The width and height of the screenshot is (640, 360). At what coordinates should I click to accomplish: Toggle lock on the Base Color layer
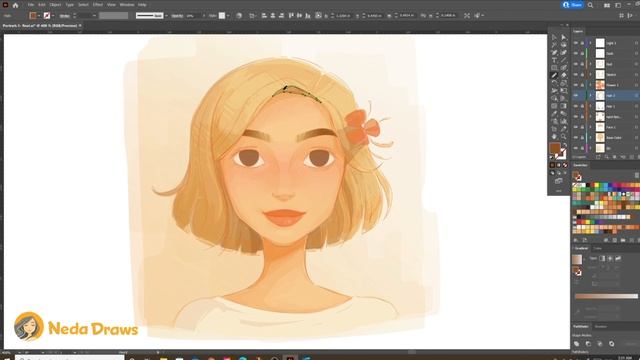[x=582, y=138]
